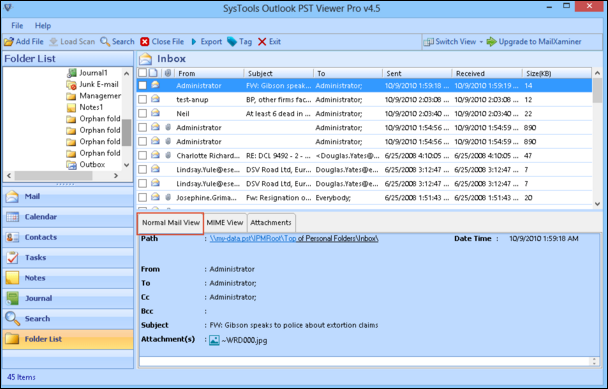Image resolution: width=608 pixels, height=389 pixels.
Task: Click the email list vertical scrollbar thumb
Action: [597, 91]
